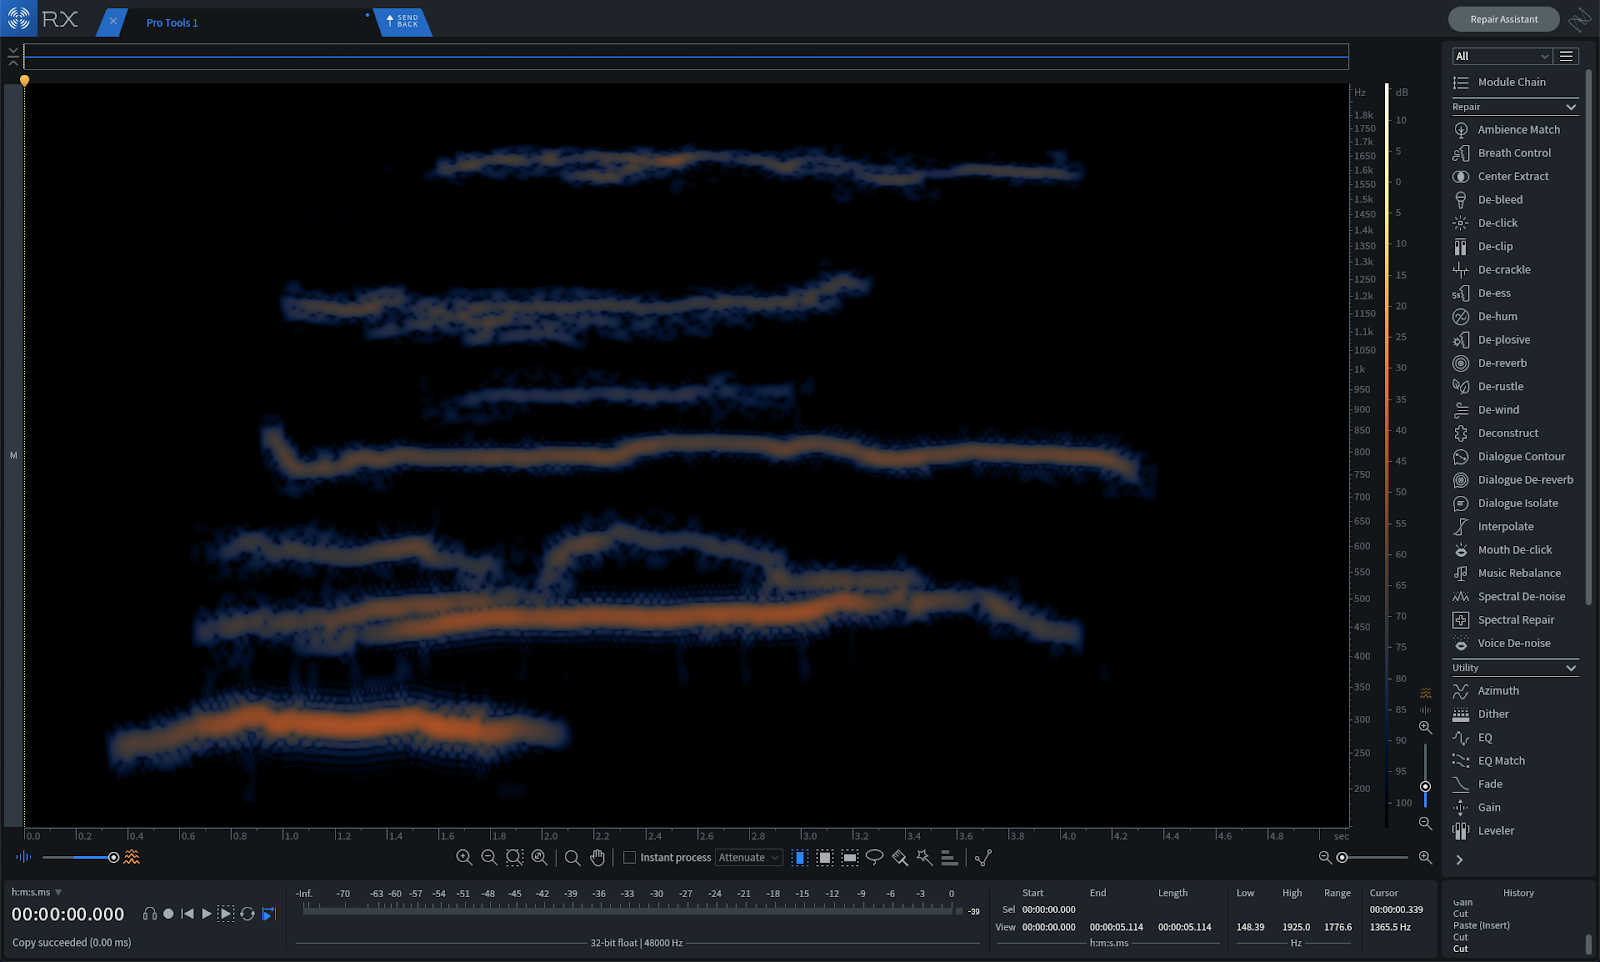Open the Spectral Repair module

1515,620
